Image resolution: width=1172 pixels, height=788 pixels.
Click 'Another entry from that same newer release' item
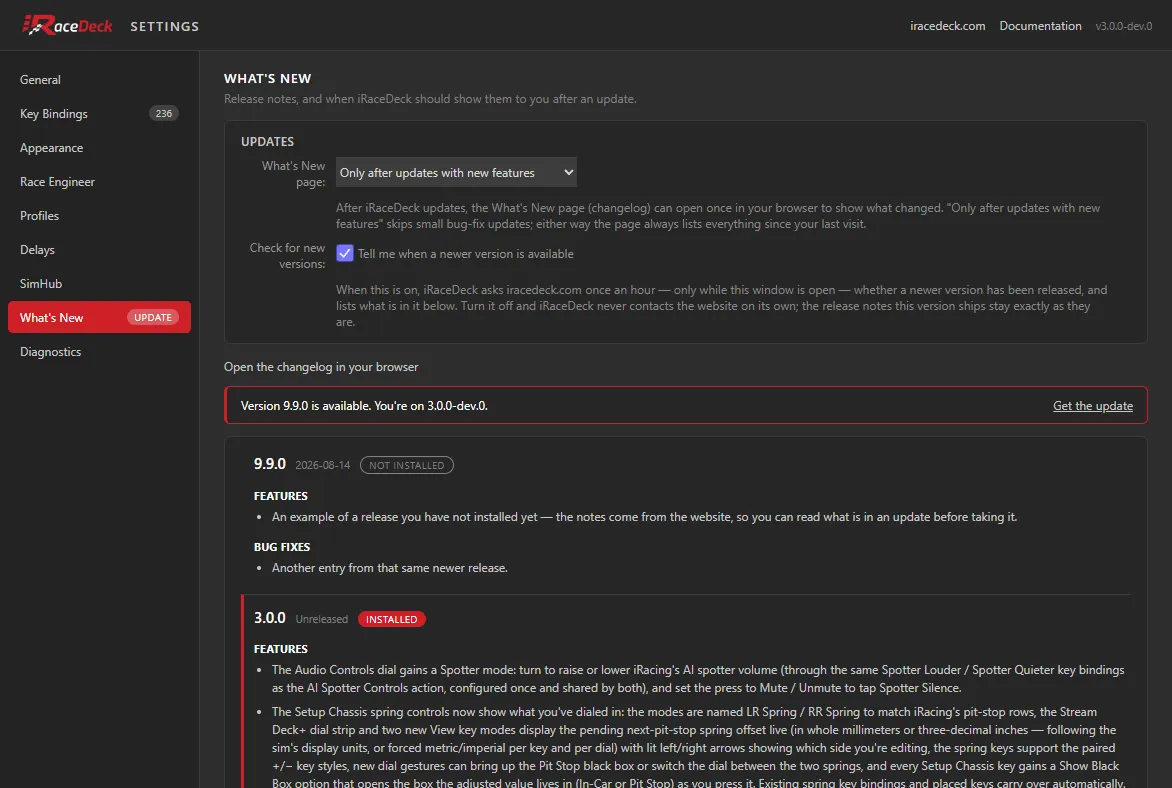point(389,568)
